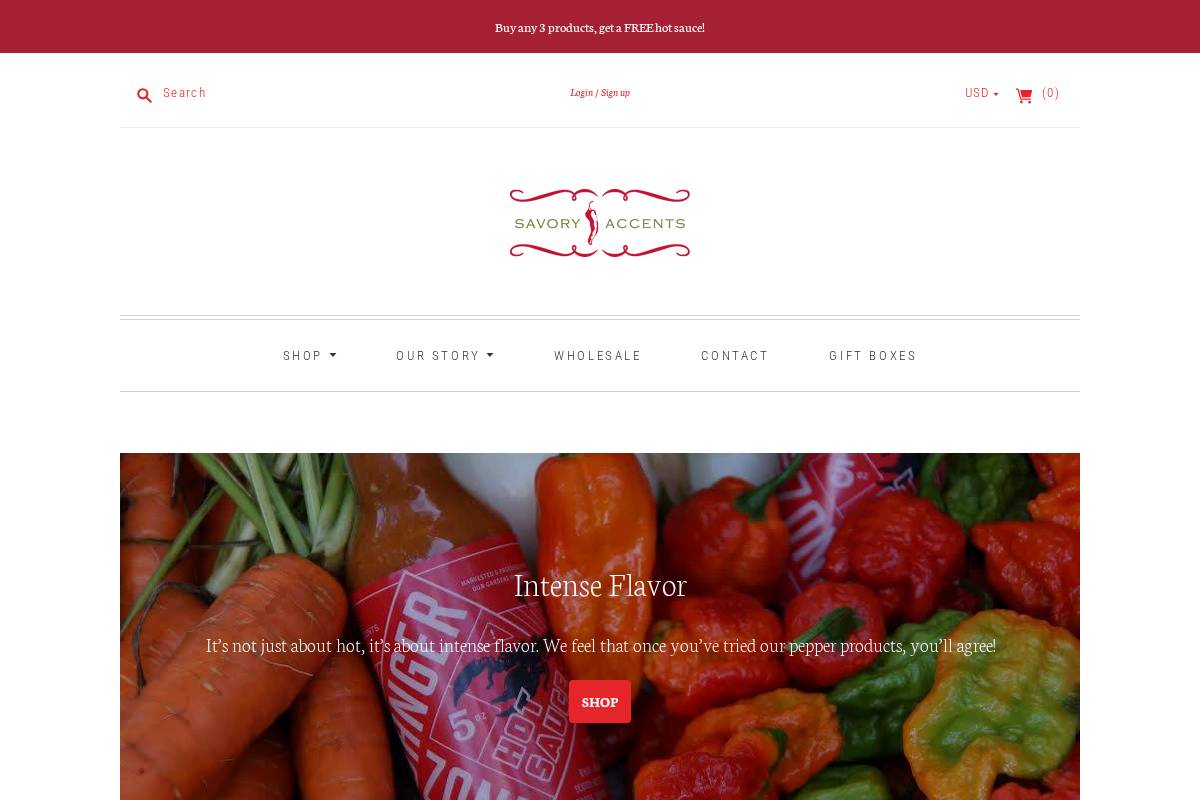Click the dropdown arrow beside SHOP menu

333,355
